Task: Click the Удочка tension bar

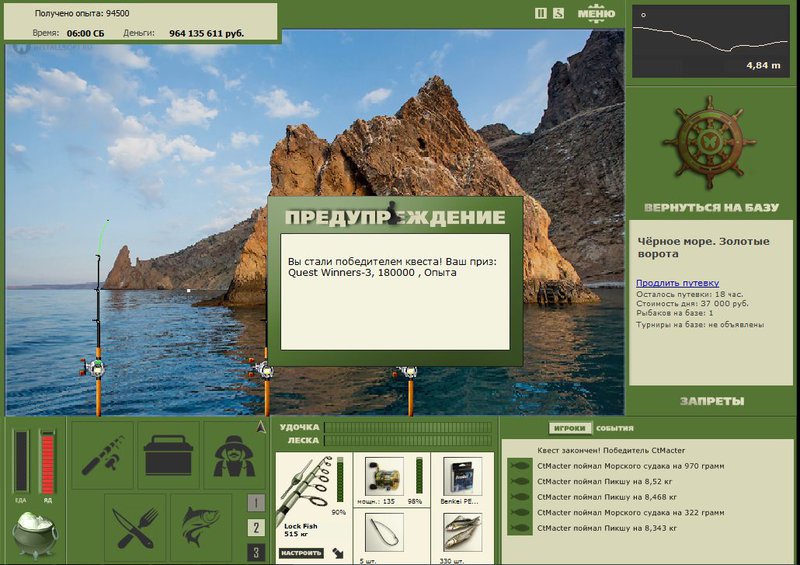Action: (x=408, y=427)
